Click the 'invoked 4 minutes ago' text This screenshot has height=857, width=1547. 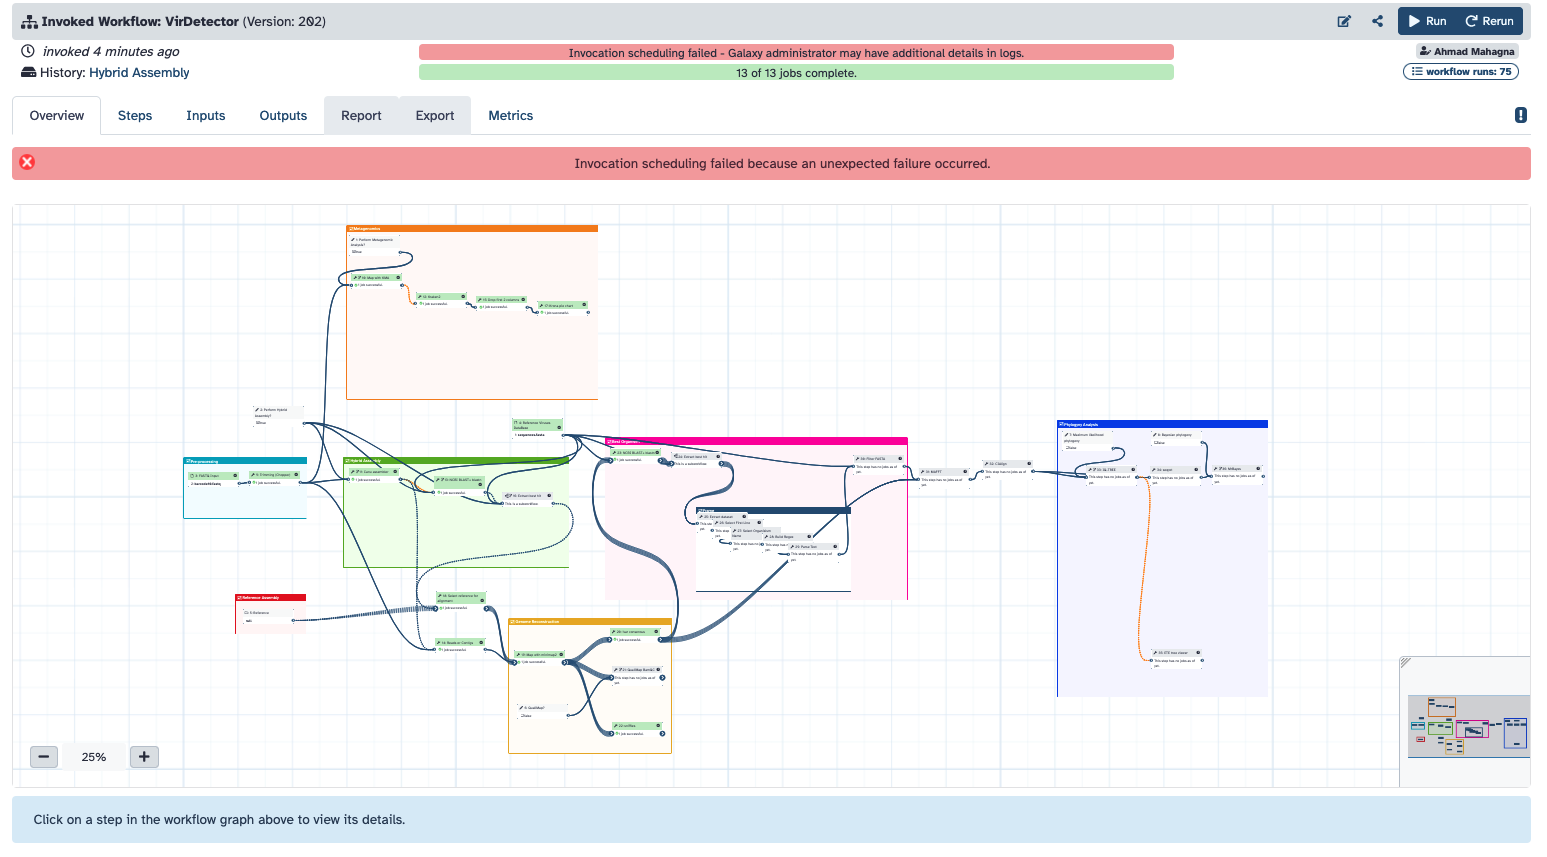111,52
